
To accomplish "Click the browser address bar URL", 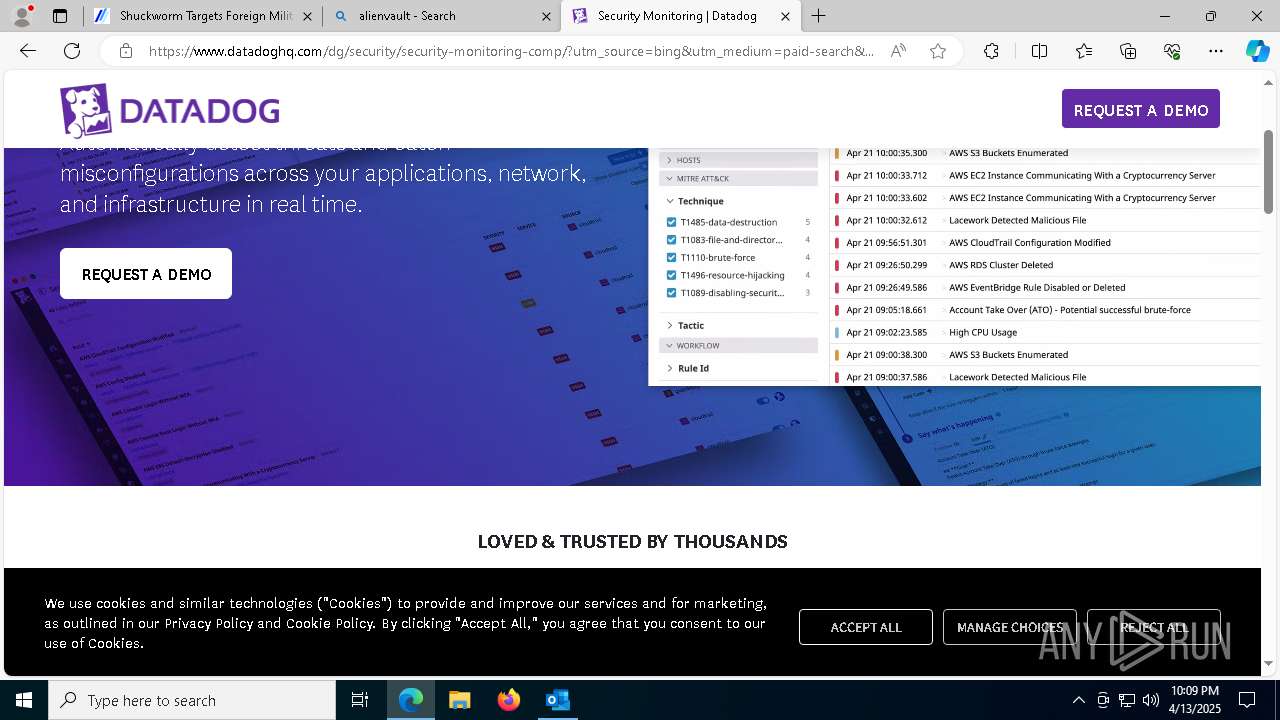I will pos(510,51).
